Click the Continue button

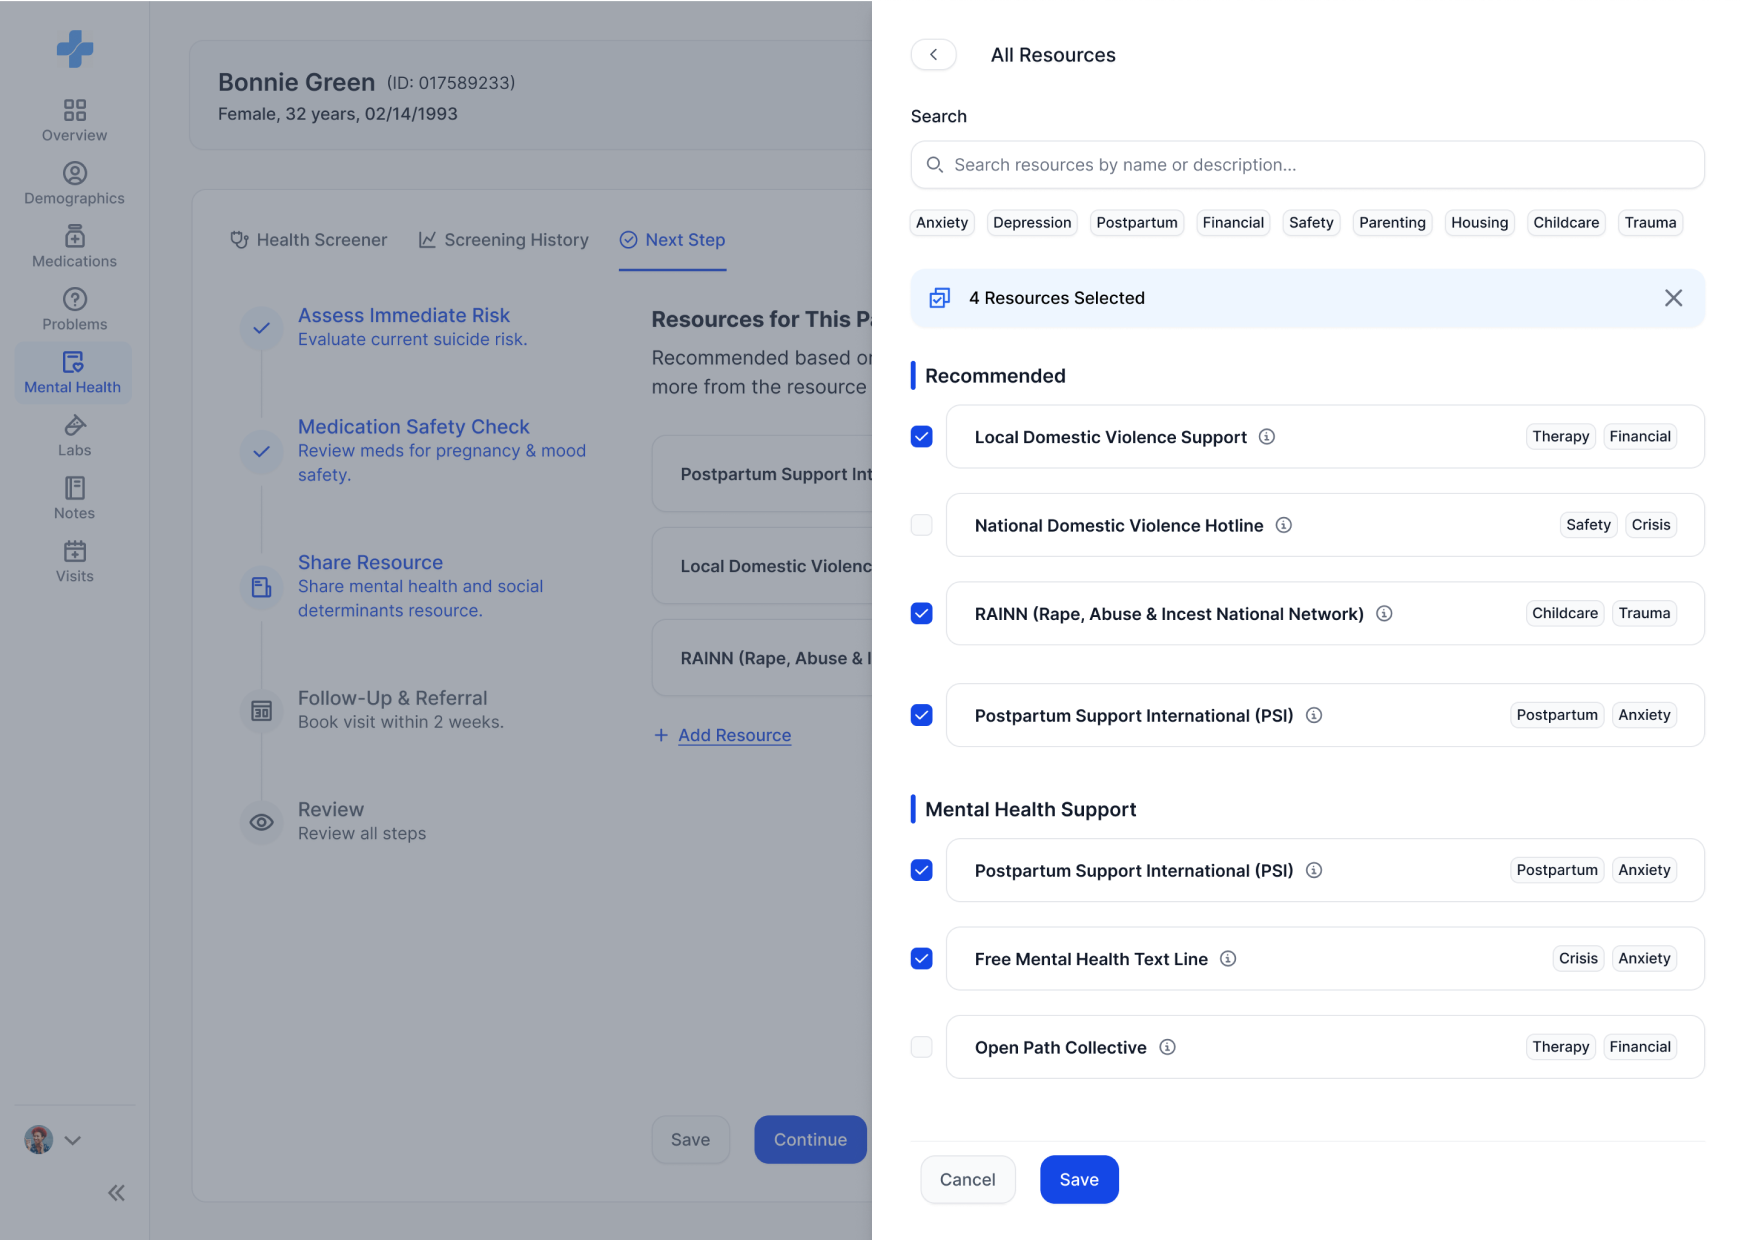click(810, 1140)
